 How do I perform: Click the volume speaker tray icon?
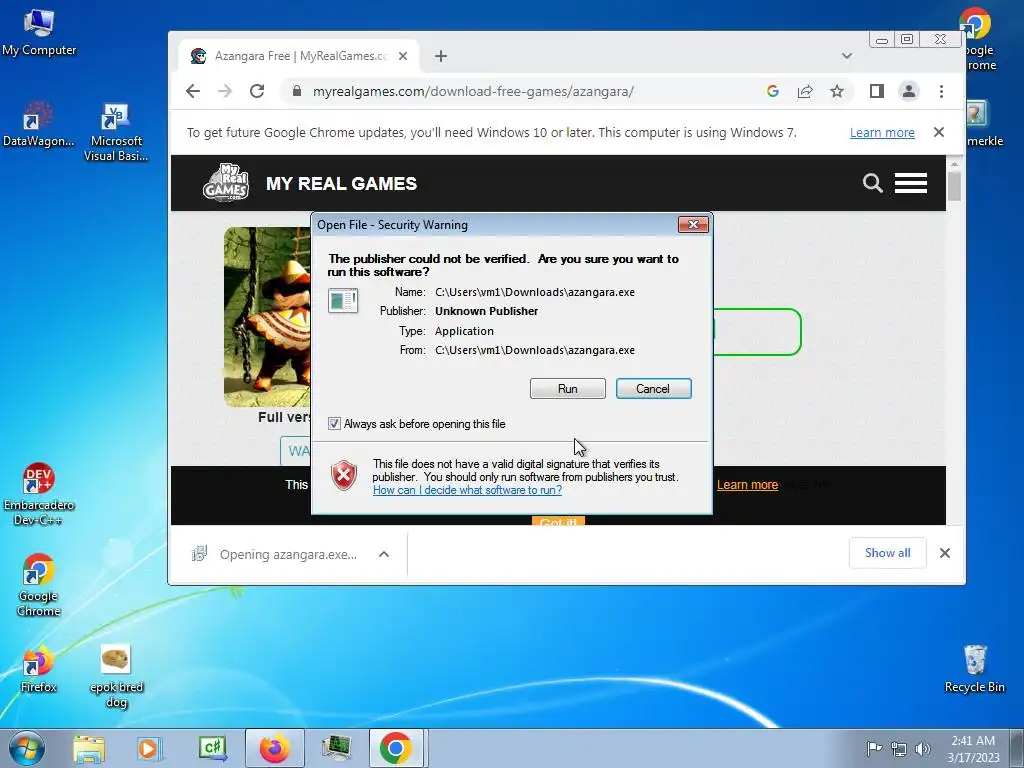(x=922, y=748)
